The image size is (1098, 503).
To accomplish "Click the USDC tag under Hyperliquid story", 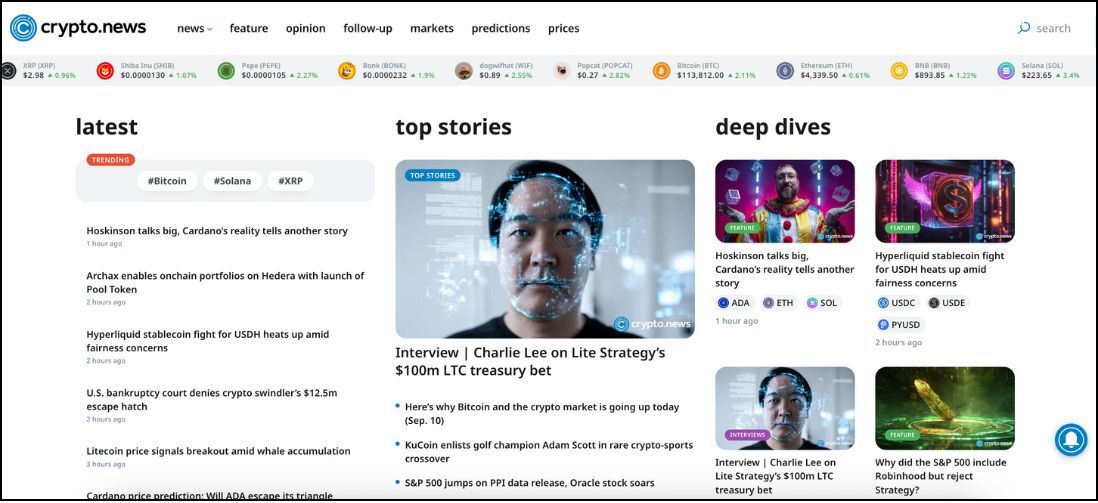I will point(898,303).
